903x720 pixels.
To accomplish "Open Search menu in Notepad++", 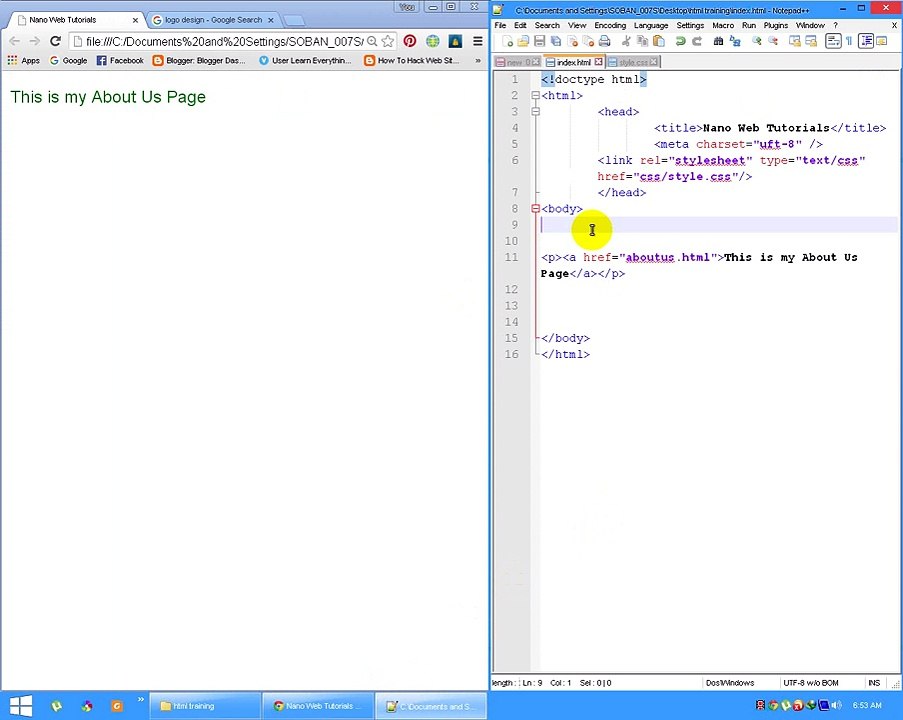I will (x=547, y=25).
